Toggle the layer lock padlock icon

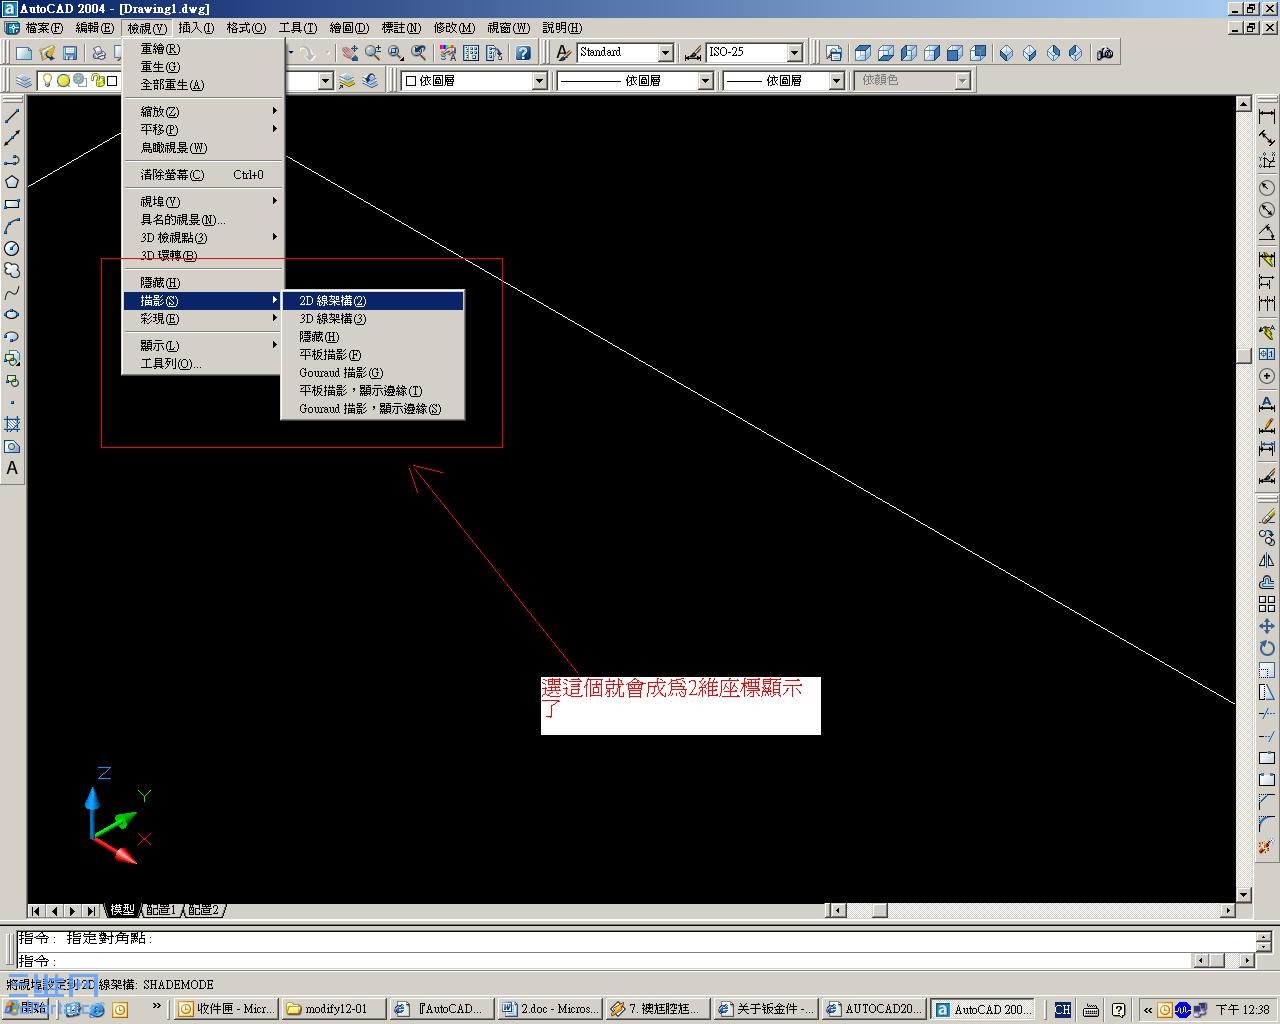(97, 80)
